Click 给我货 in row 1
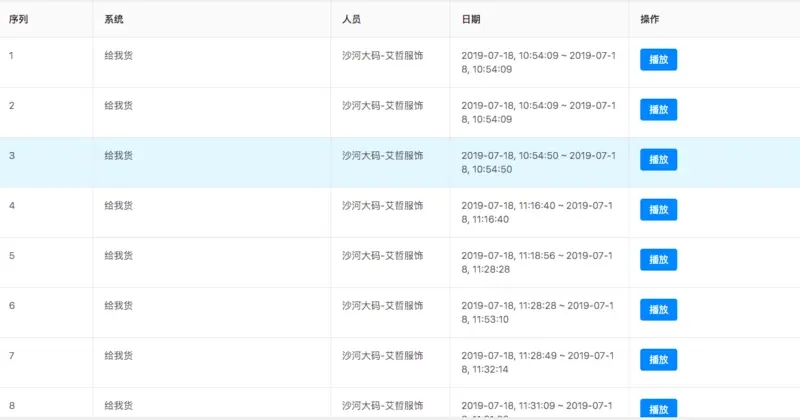This screenshot has height=420, width=800. click(118, 56)
